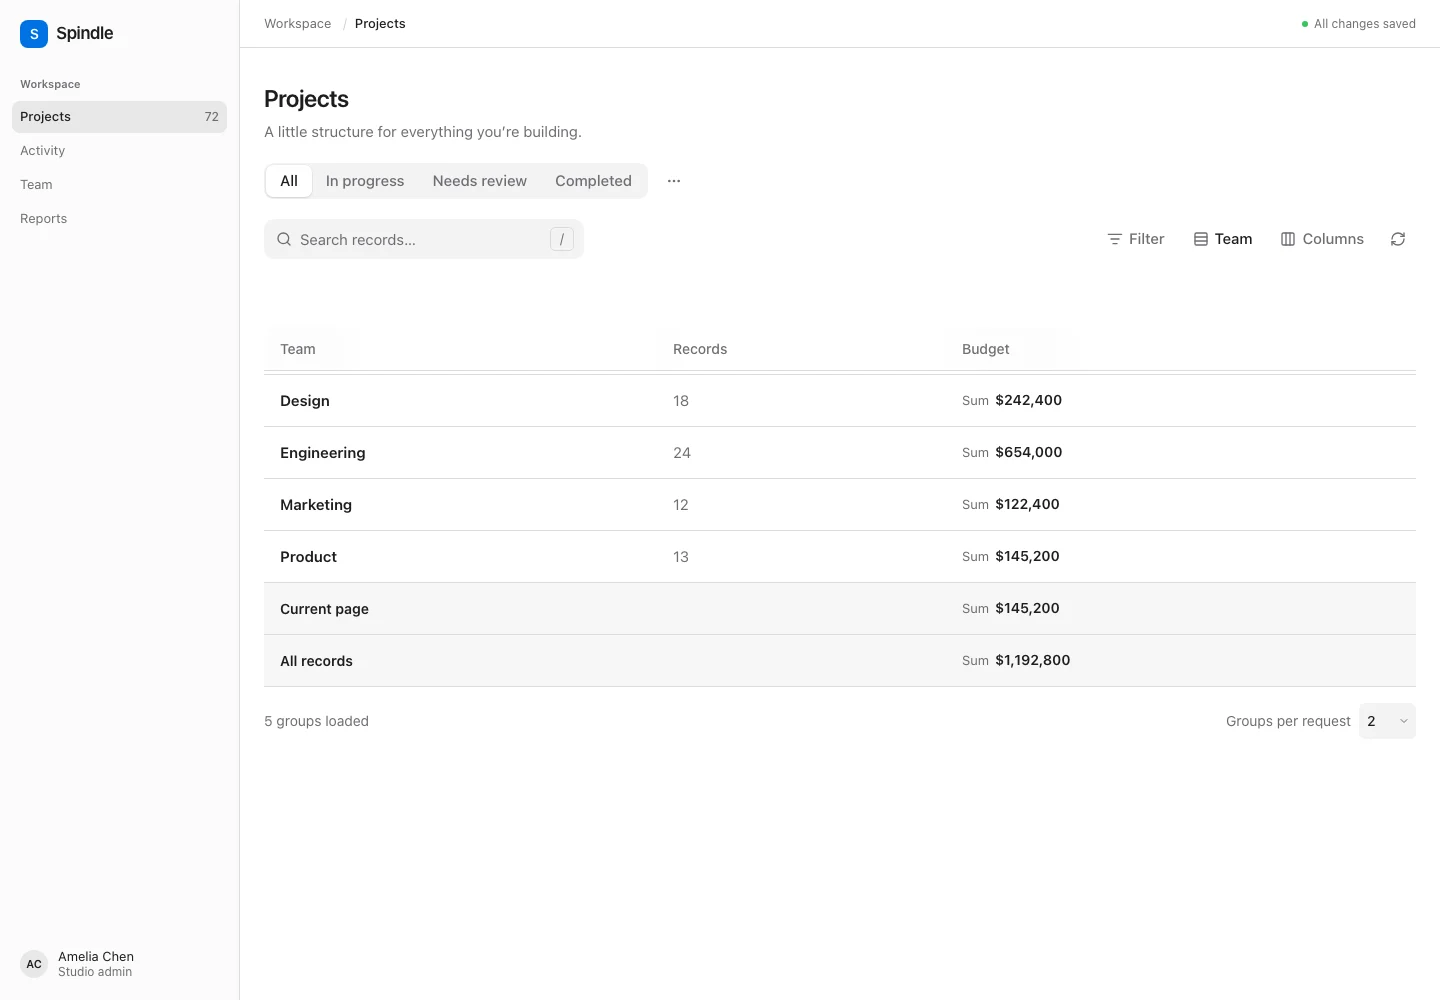Click the 72 count badge beside Projects
Screen dimensions: 1440x1000
click(x=212, y=117)
